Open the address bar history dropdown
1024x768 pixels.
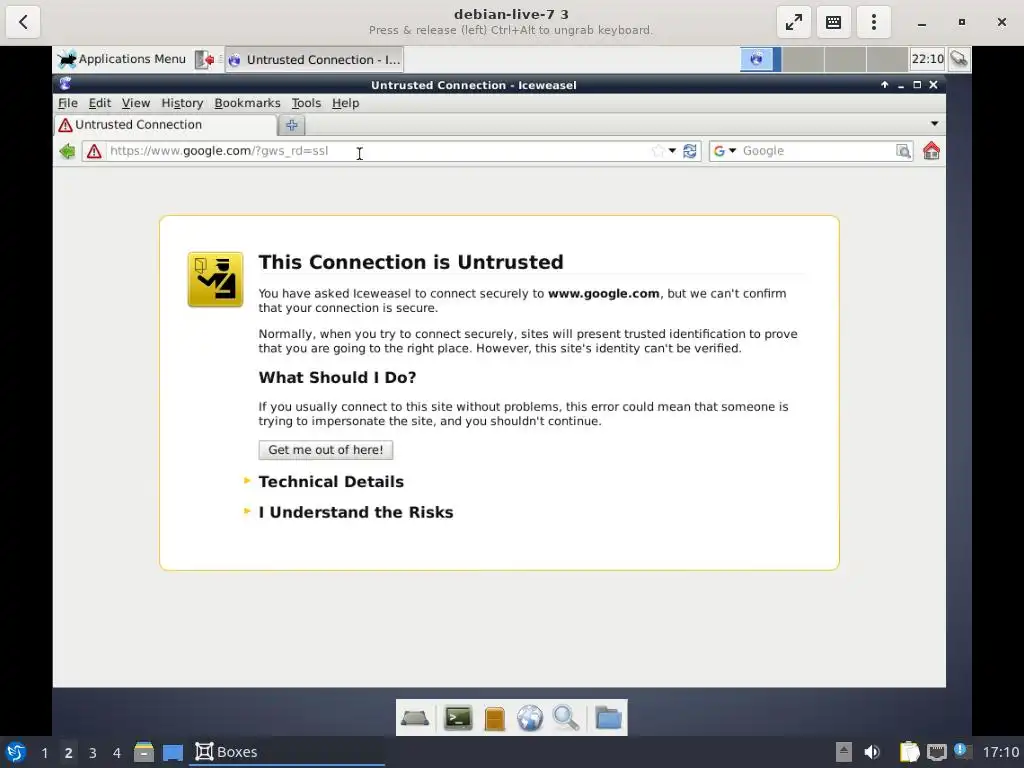[672, 151]
